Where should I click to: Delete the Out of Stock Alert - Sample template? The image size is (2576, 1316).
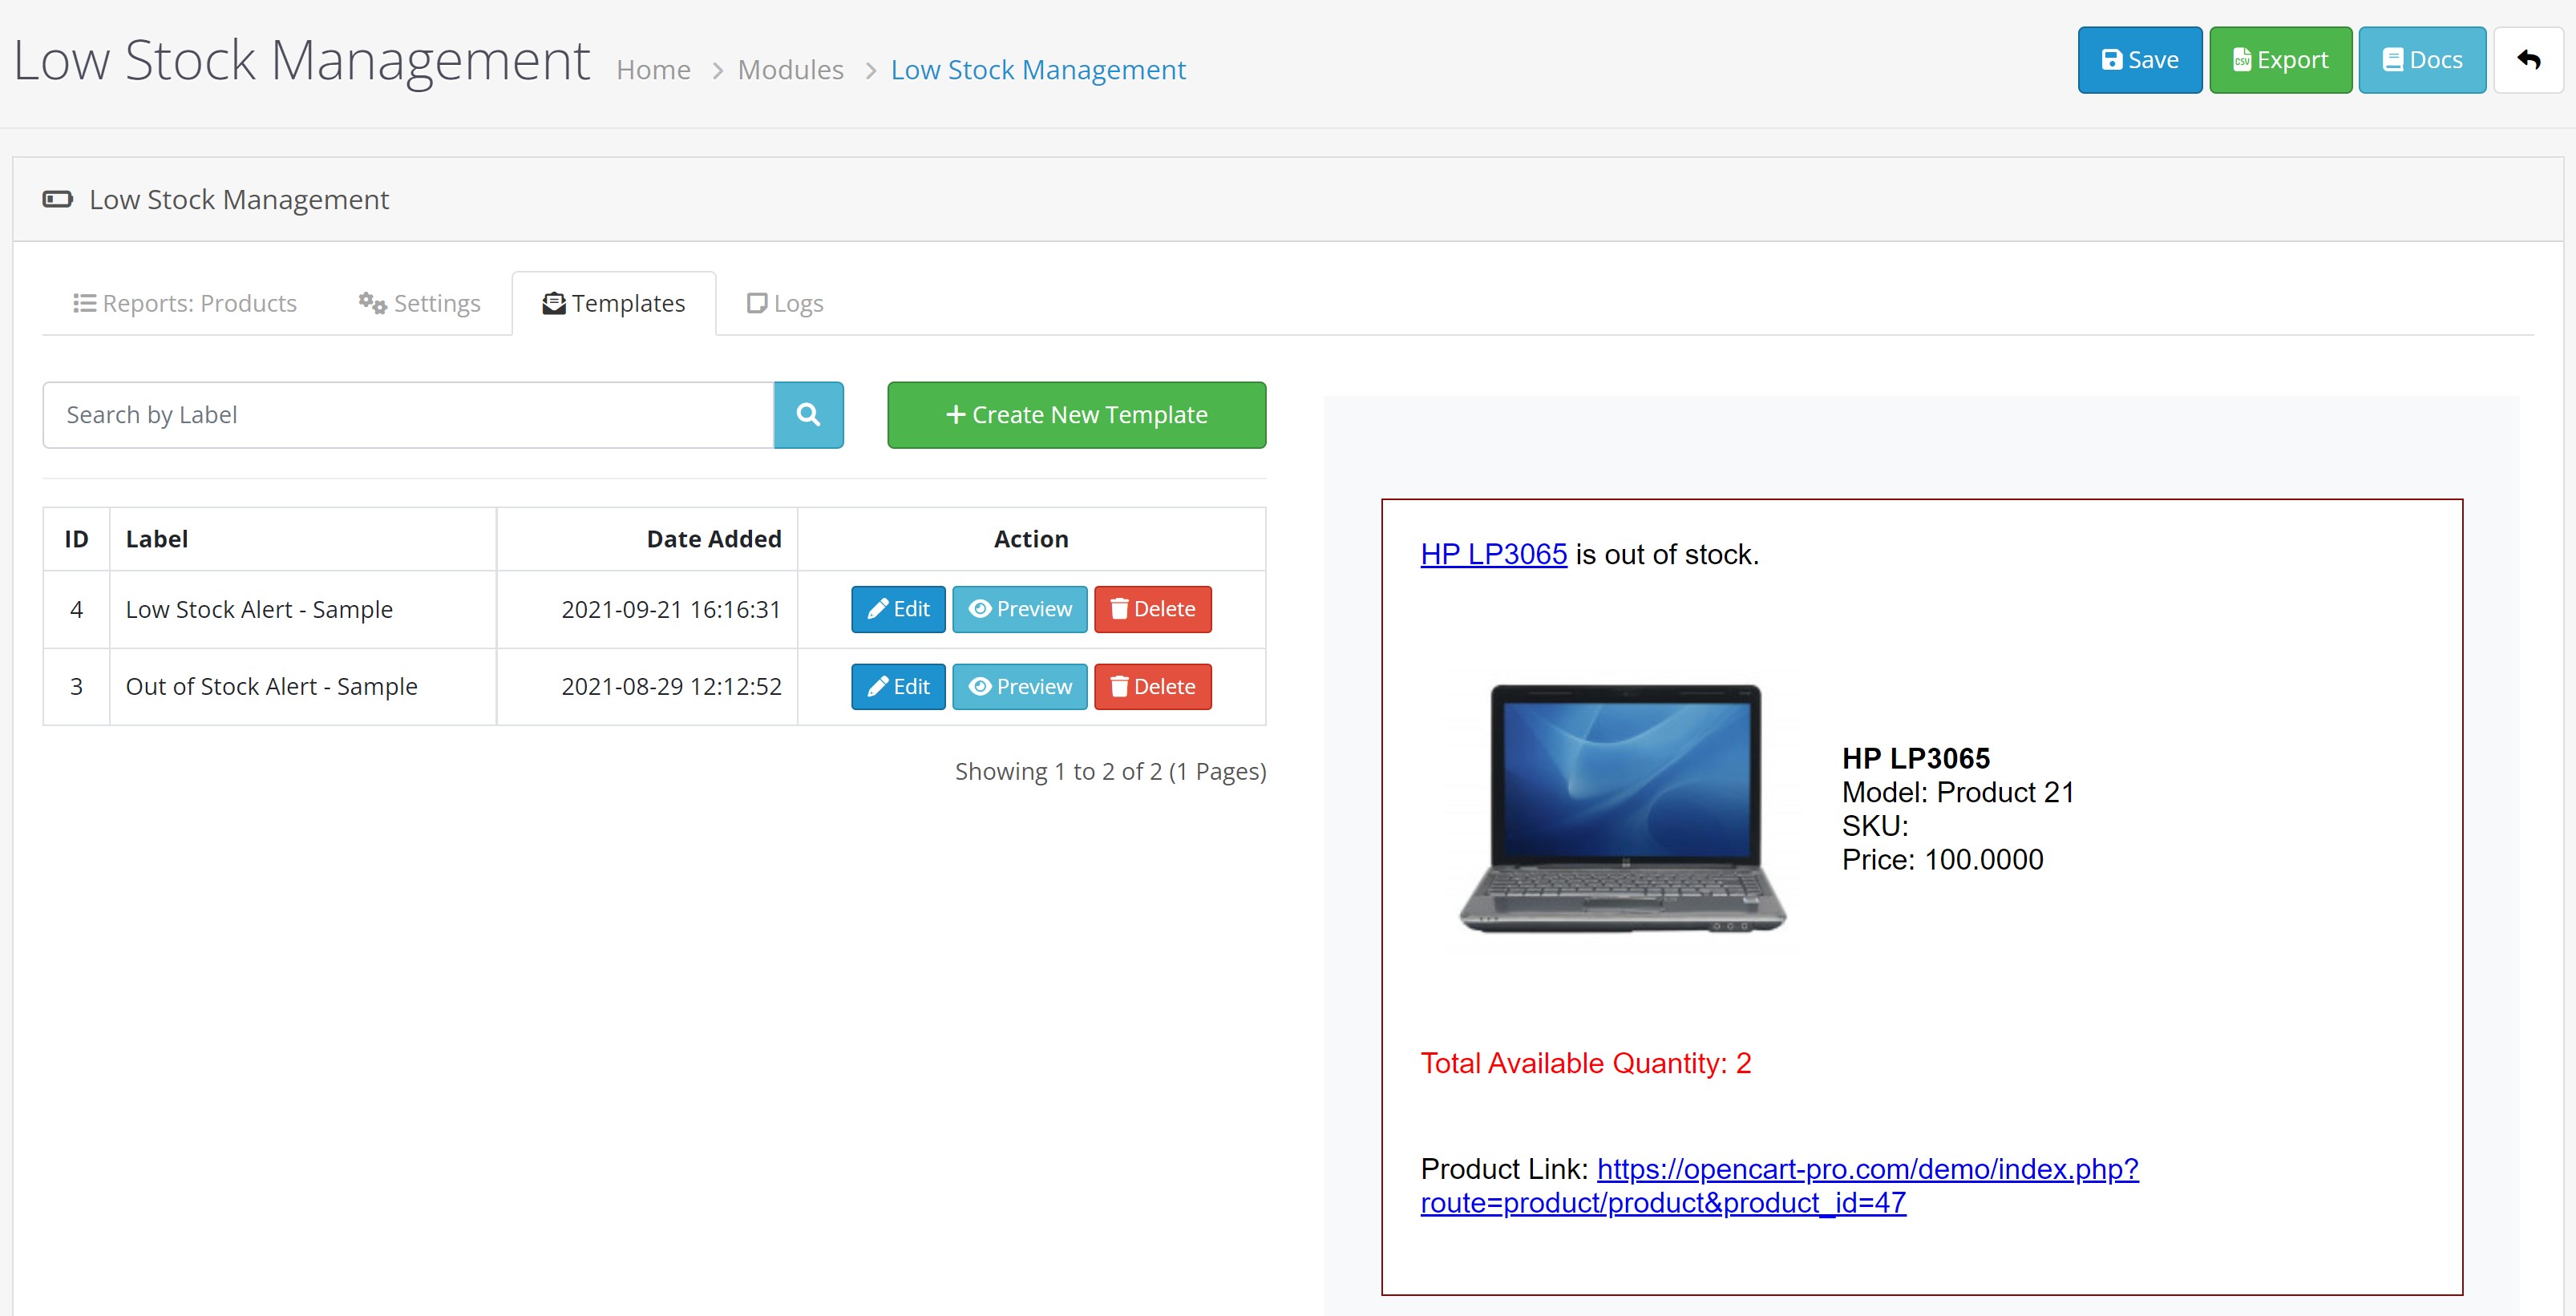coord(1152,687)
